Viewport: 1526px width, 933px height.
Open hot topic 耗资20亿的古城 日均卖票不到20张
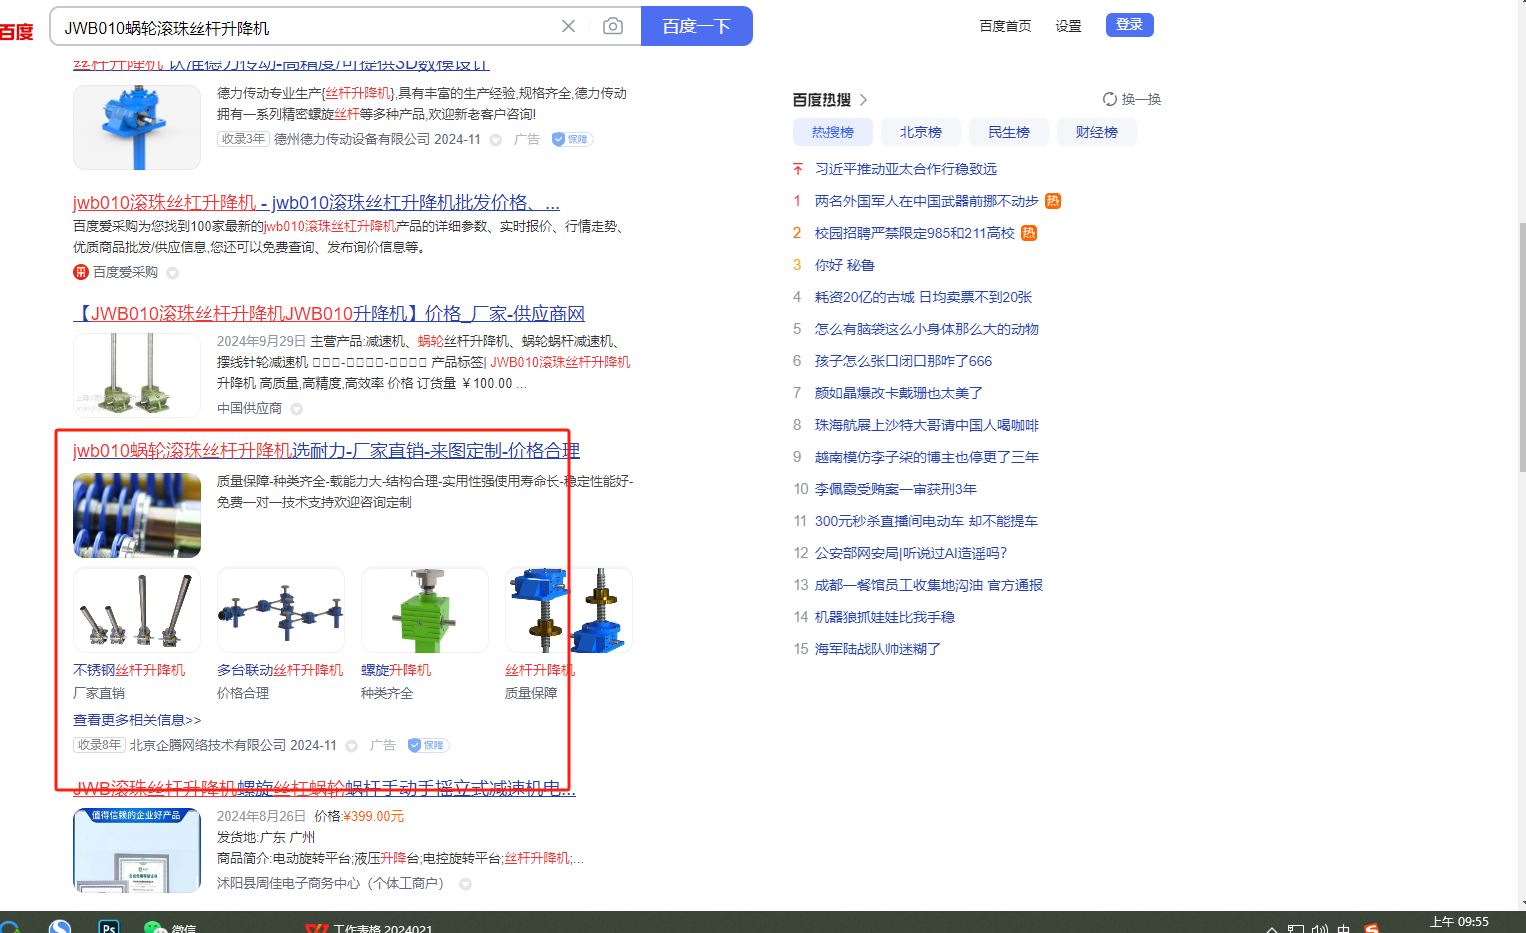(924, 297)
